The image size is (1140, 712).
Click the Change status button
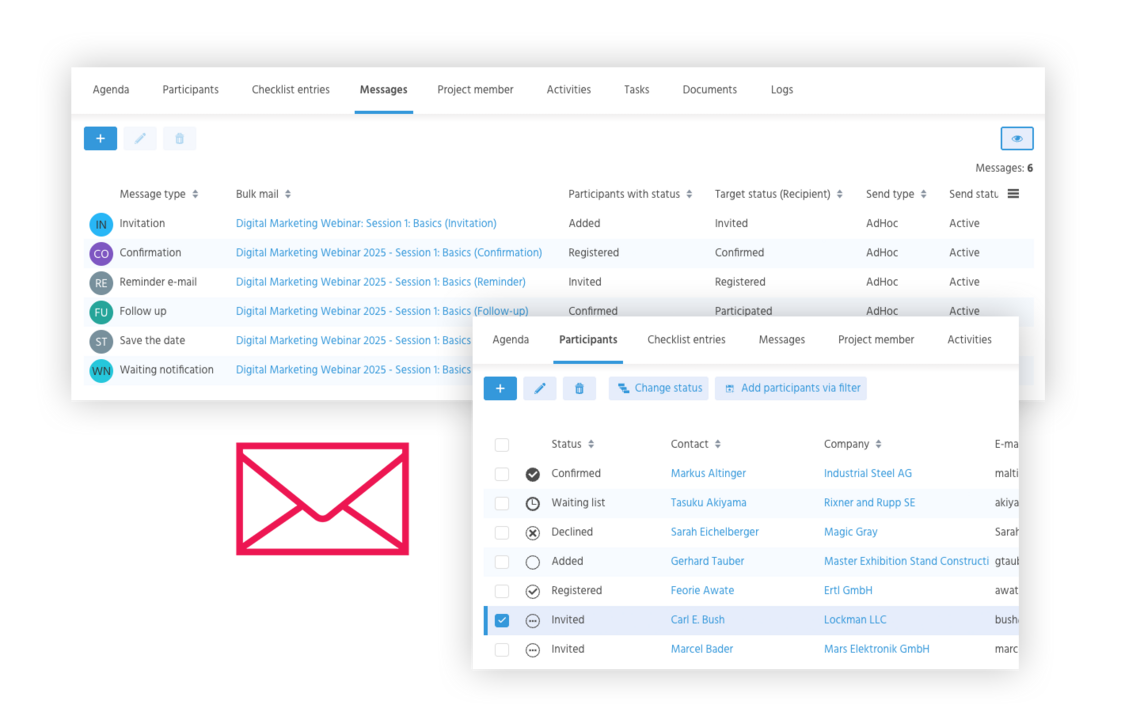(658, 388)
